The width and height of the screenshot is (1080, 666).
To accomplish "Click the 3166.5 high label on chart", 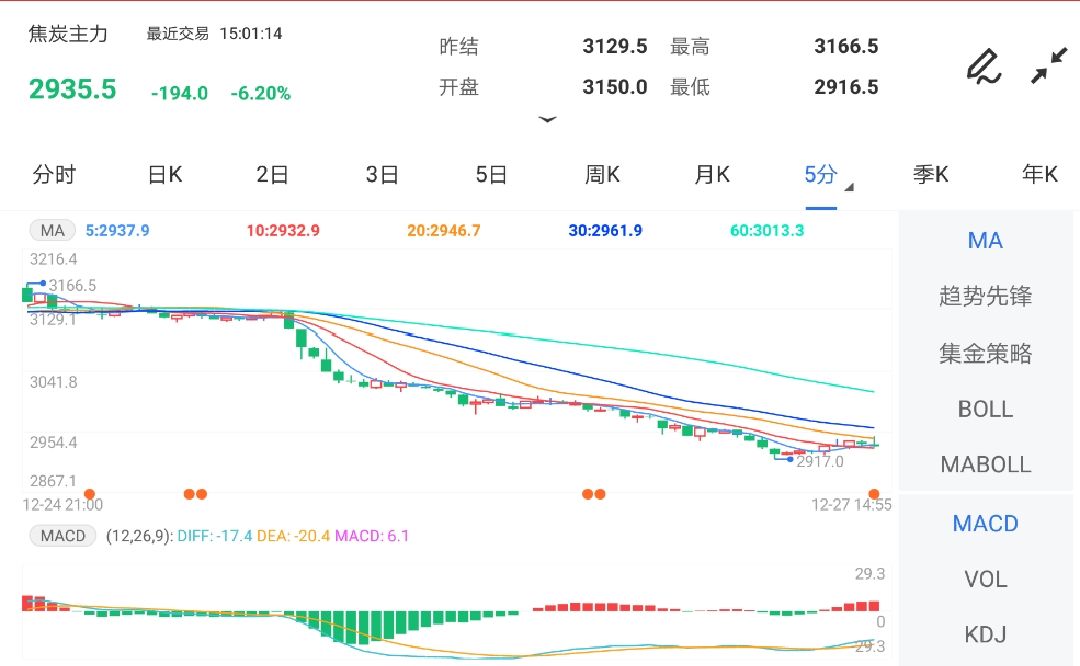I will point(72,285).
